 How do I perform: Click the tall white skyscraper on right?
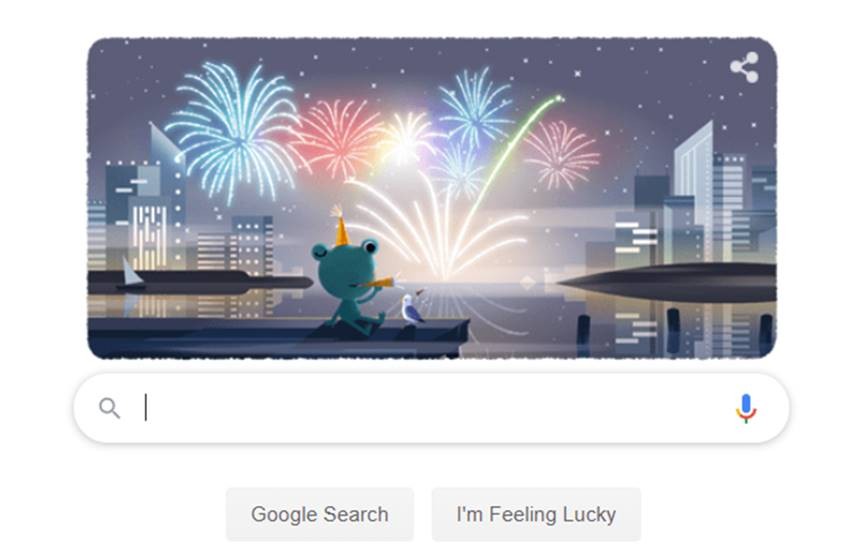click(x=694, y=190)
